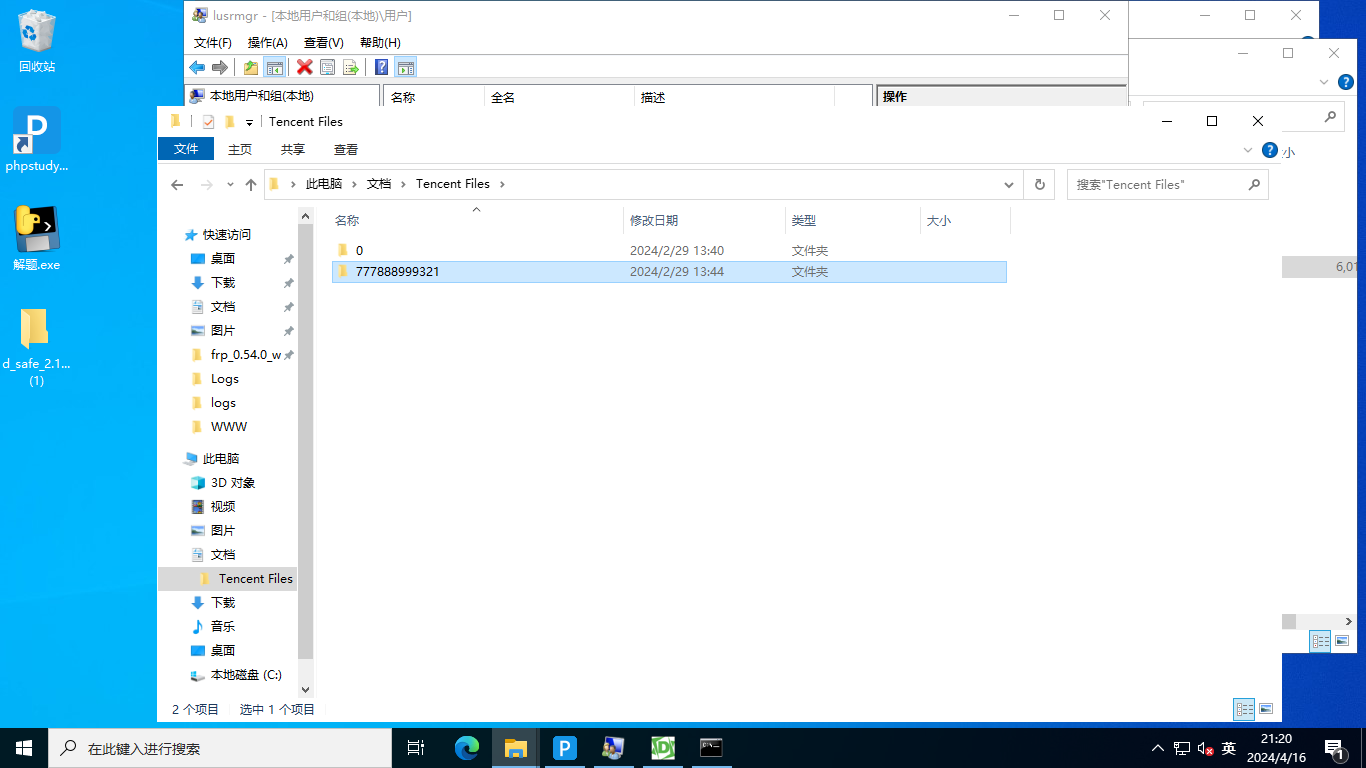Click phpstudy icon on the taskbar

click(x=565, y=747)
